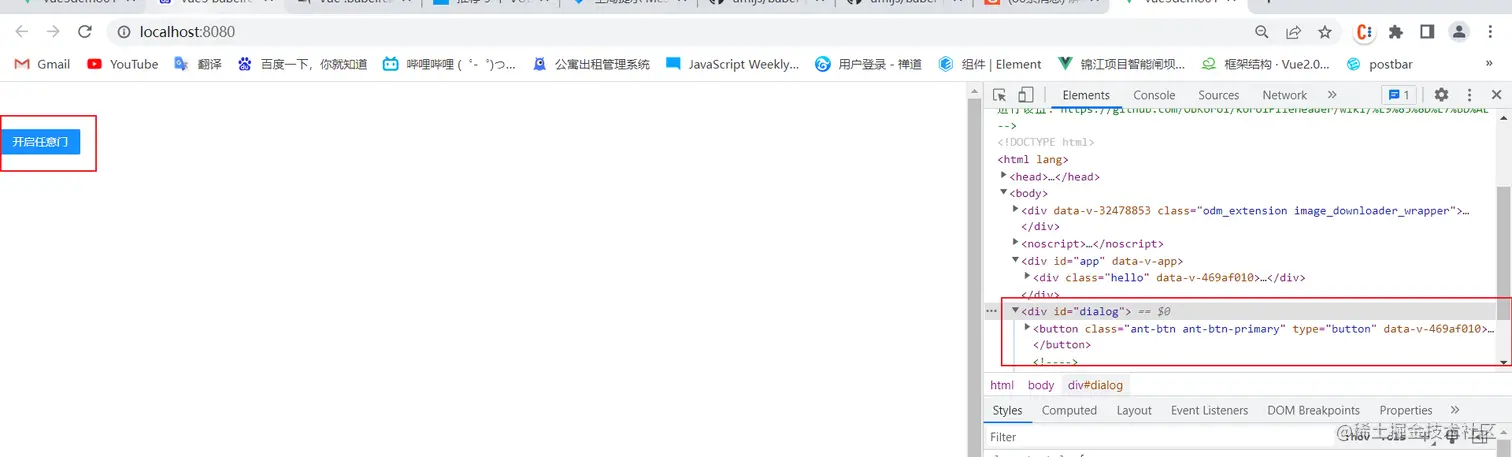The height and width of the screenshot is (457, 1512).
Task: Open the Chrome three-dot menu
Action: coord(1489,32)
